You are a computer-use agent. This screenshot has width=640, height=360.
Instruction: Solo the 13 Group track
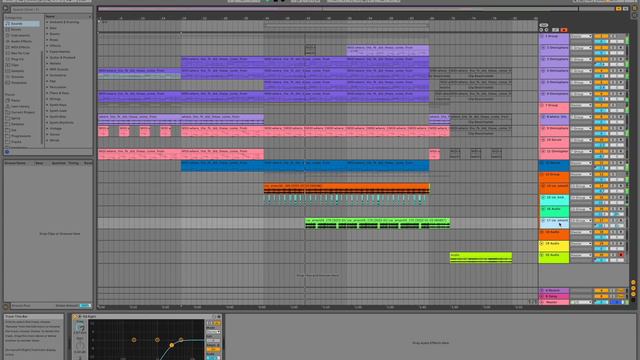(x=613, y=175)
